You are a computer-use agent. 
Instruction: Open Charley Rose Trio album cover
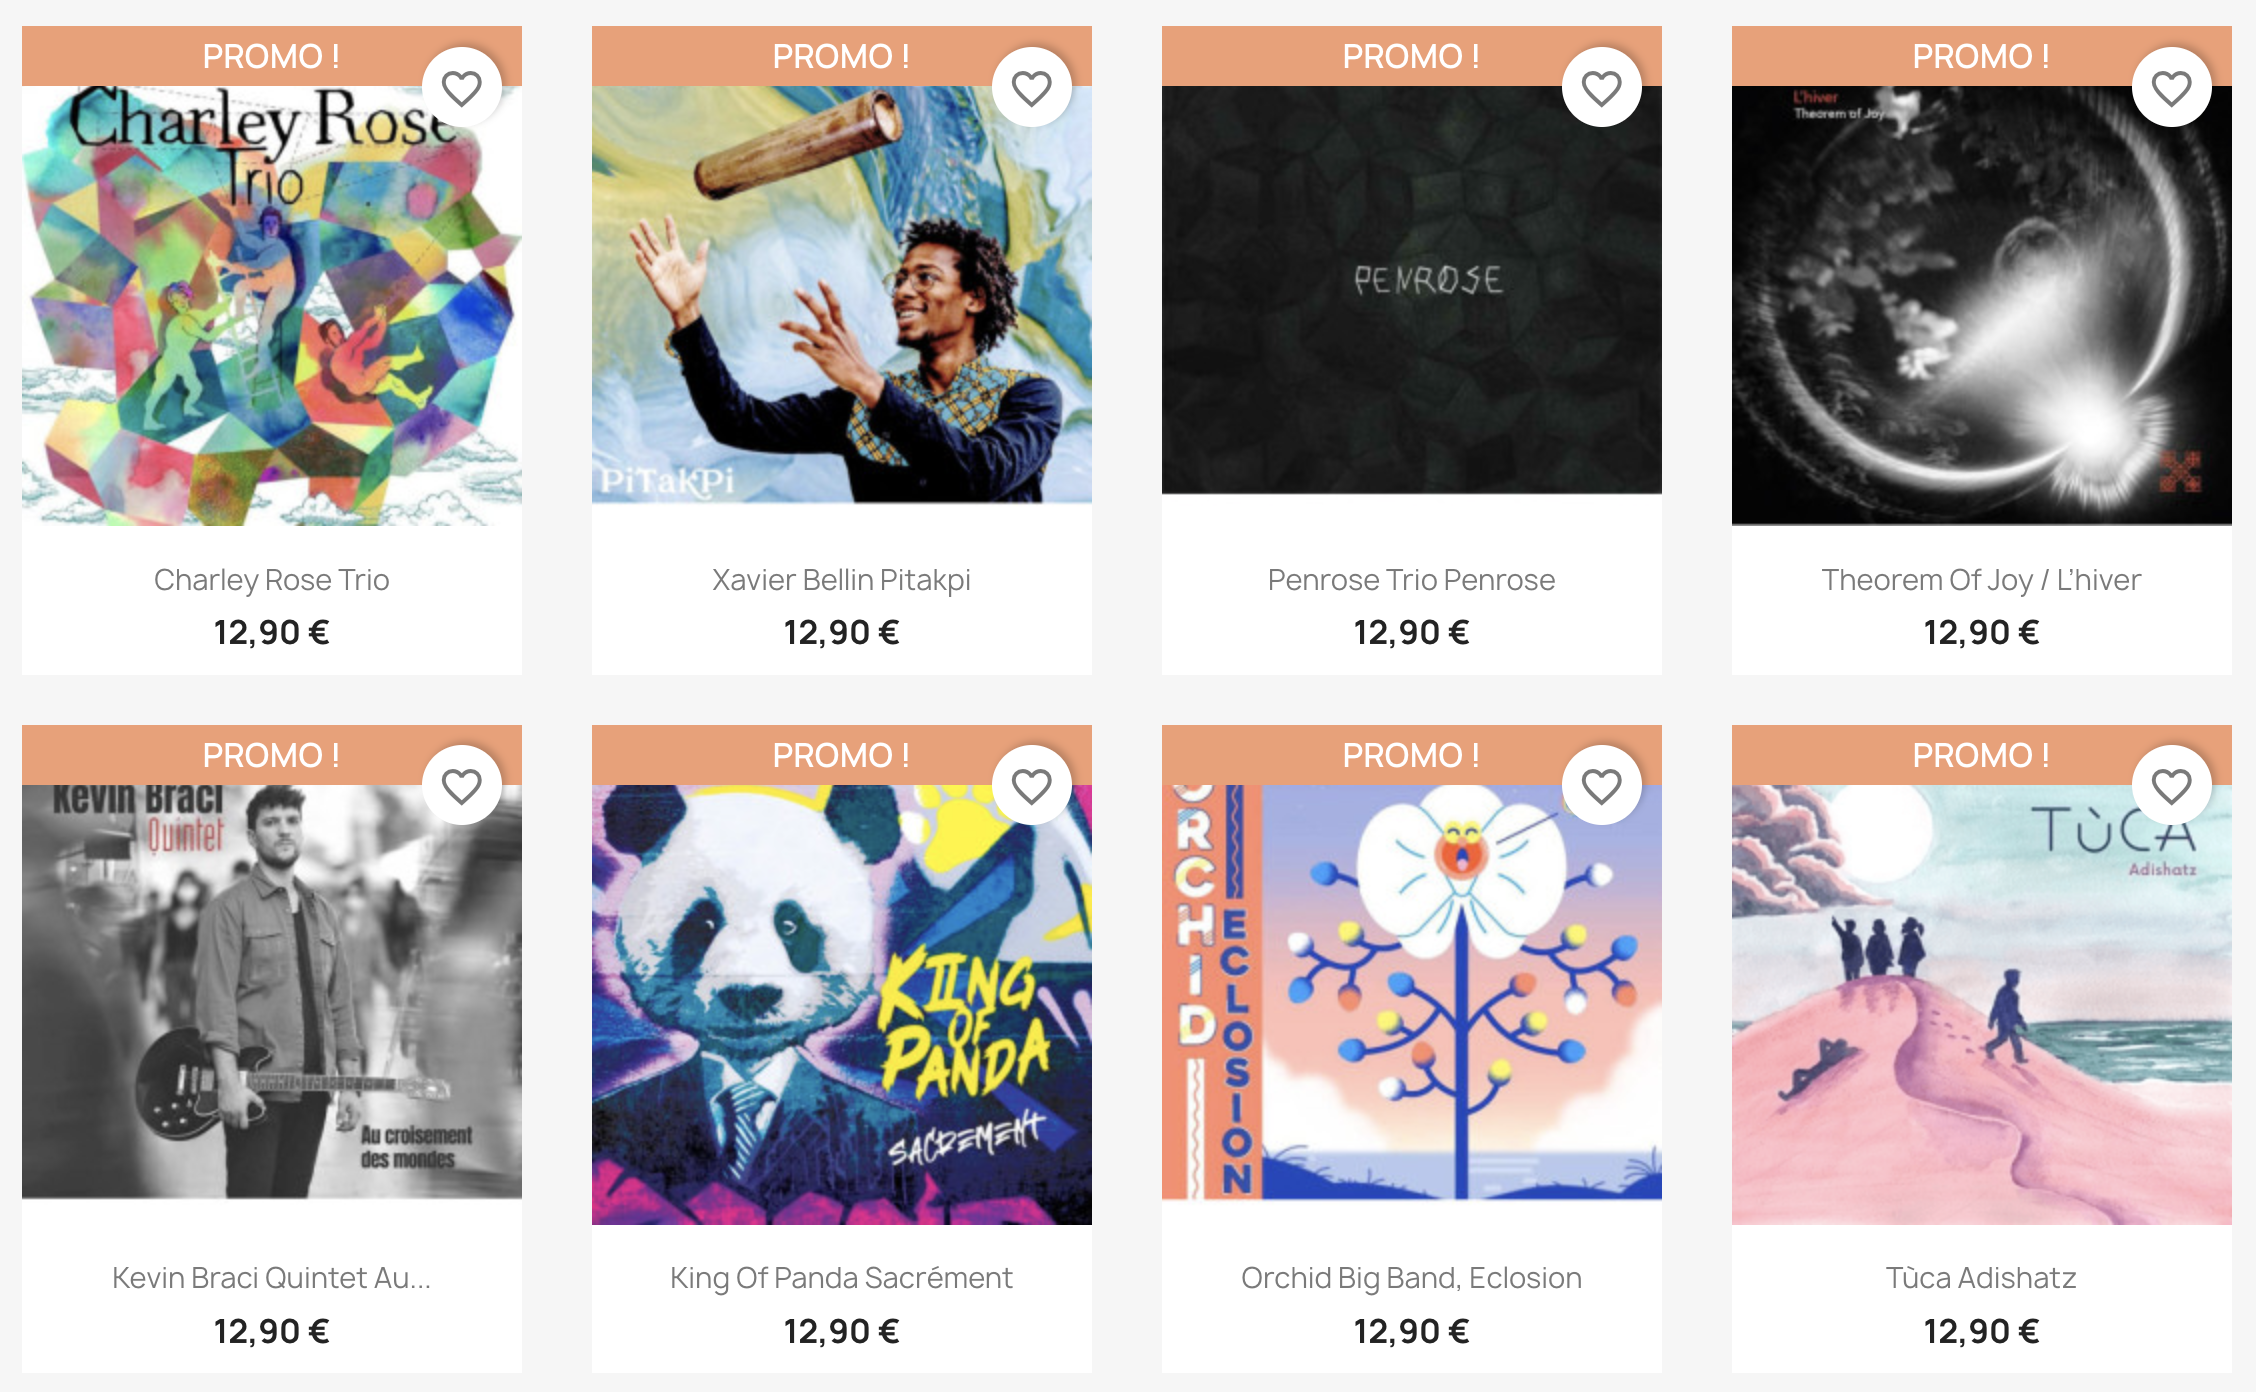coord(272,305)
